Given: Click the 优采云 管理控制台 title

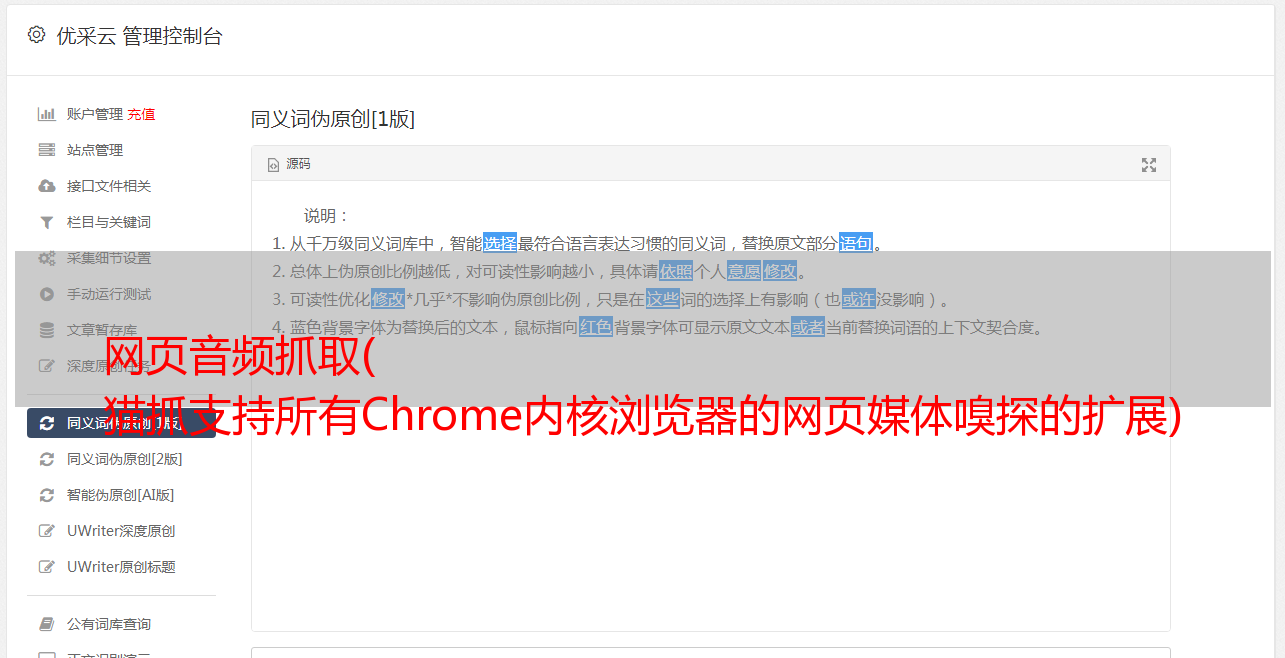Looking at the screenshot, I should (x=139, y=36).
